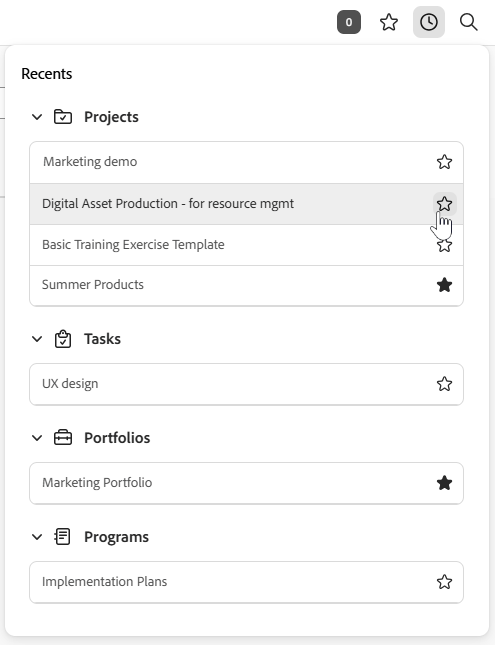
Task: Open the Favorites star in header
Action: tap(388, 22)
